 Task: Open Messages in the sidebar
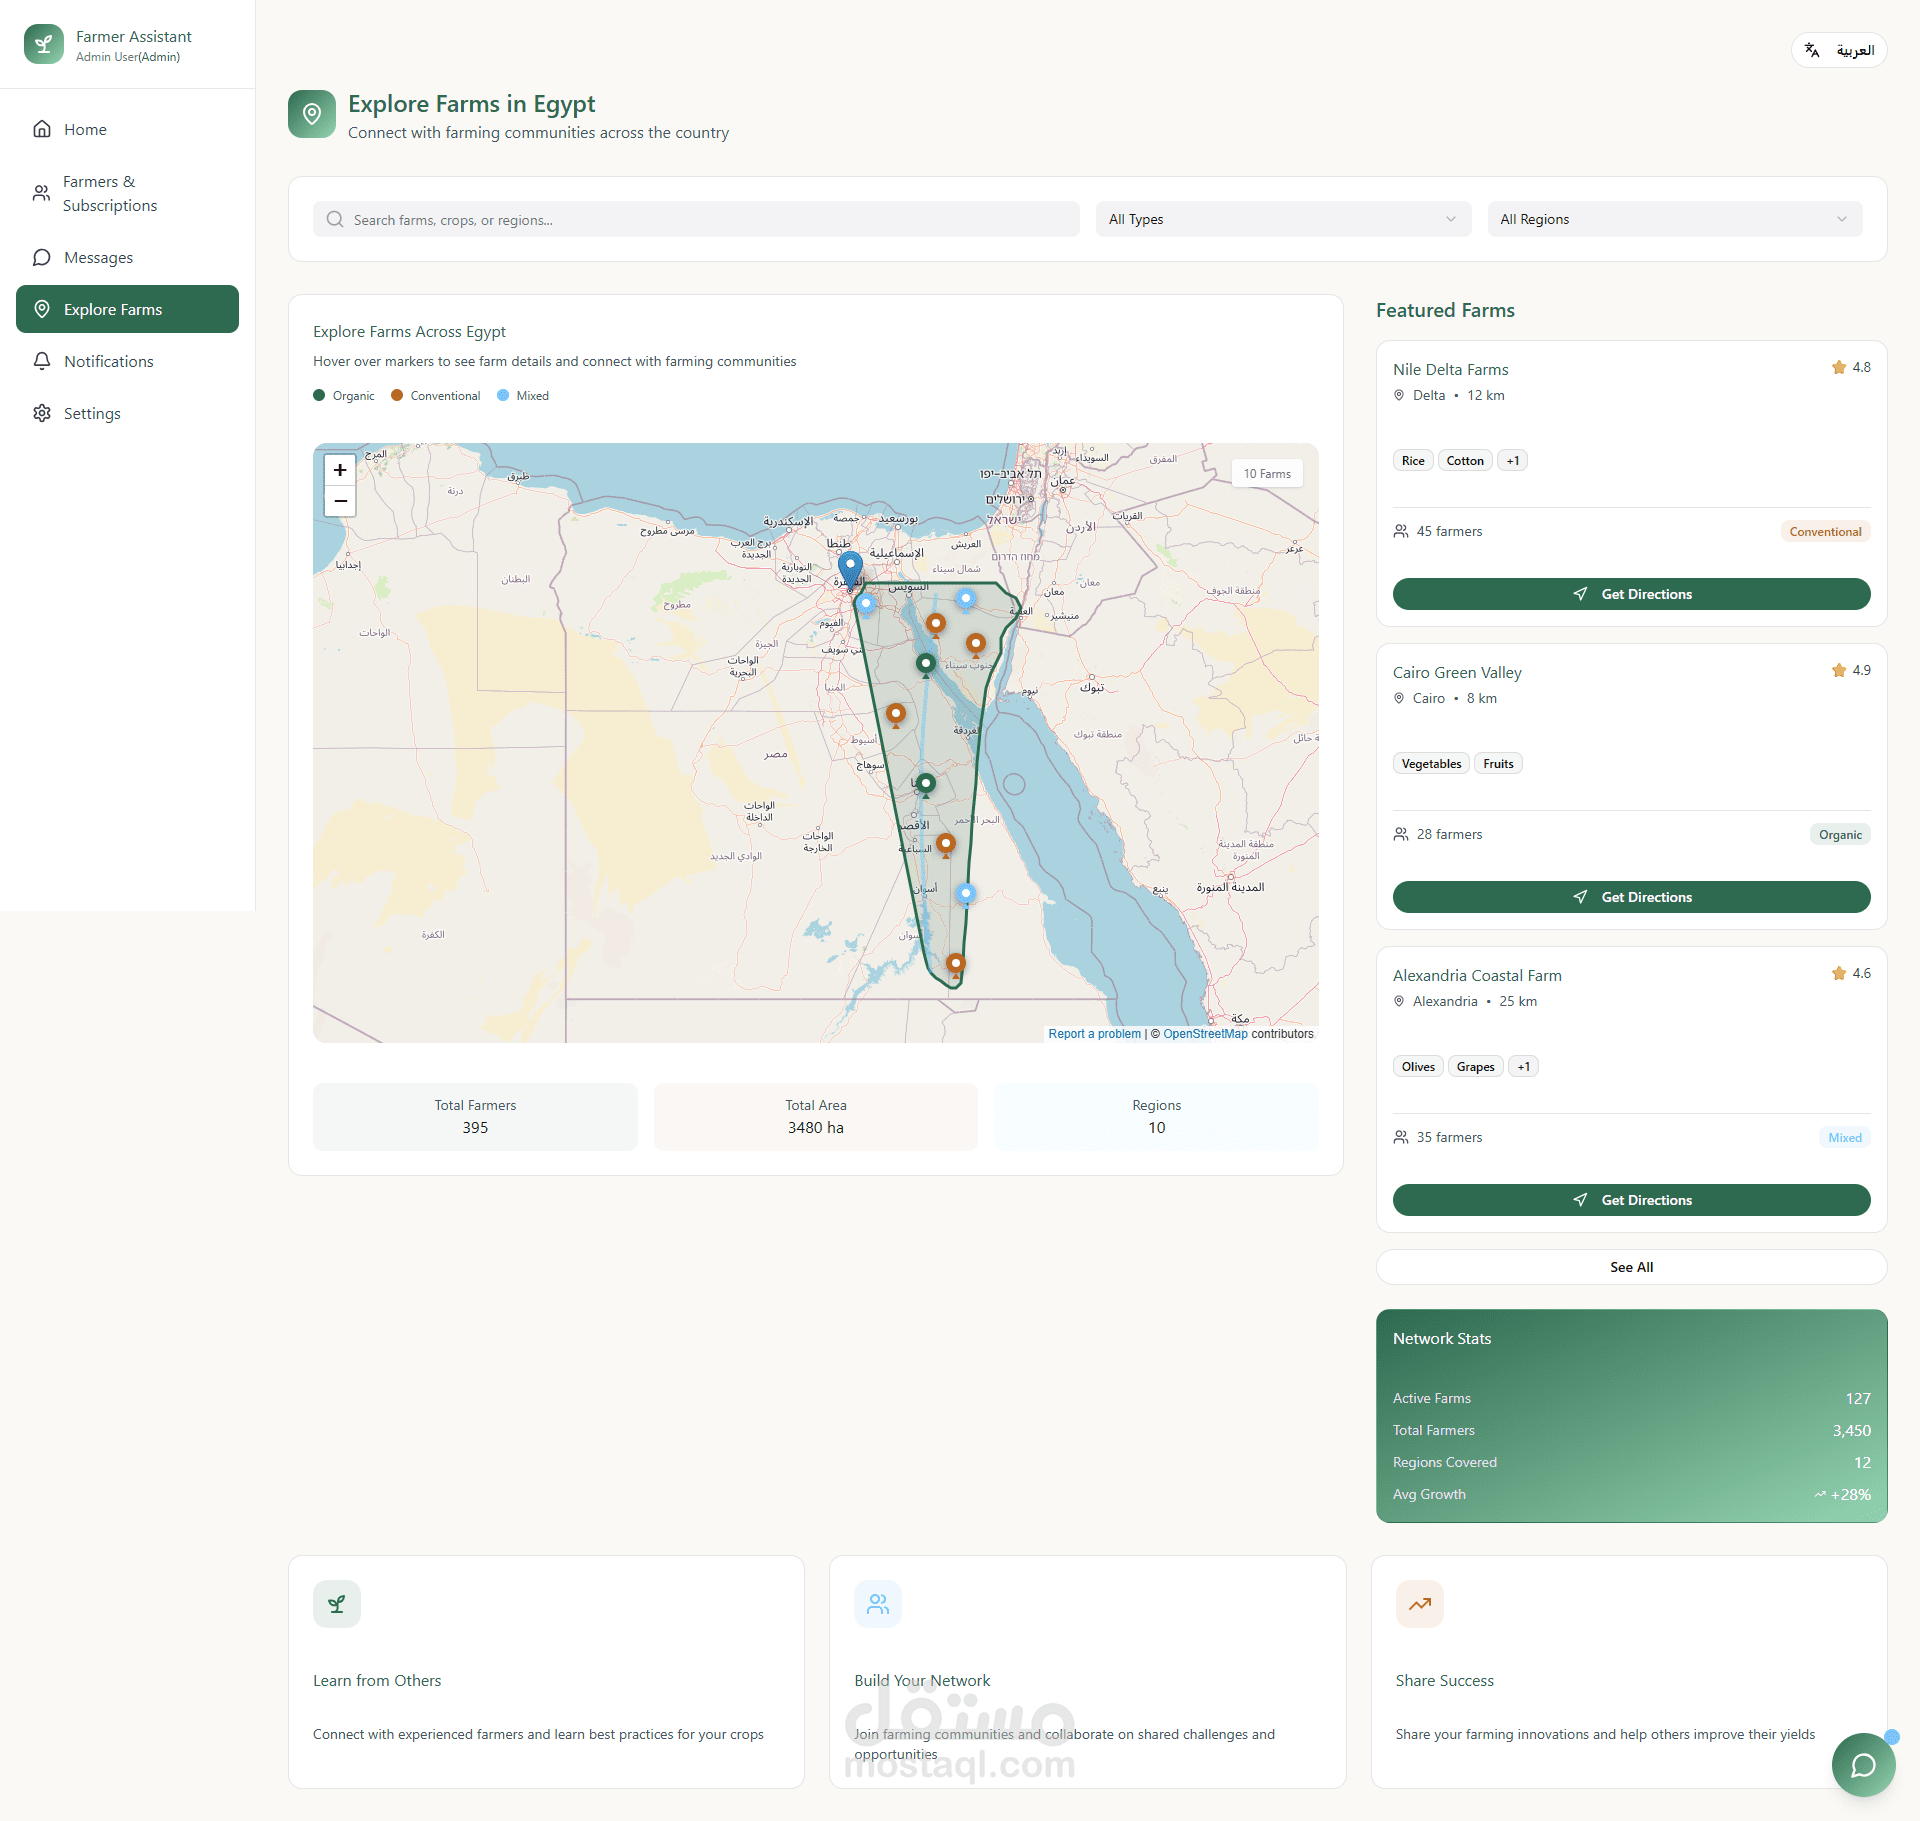(x=98, y=258)
